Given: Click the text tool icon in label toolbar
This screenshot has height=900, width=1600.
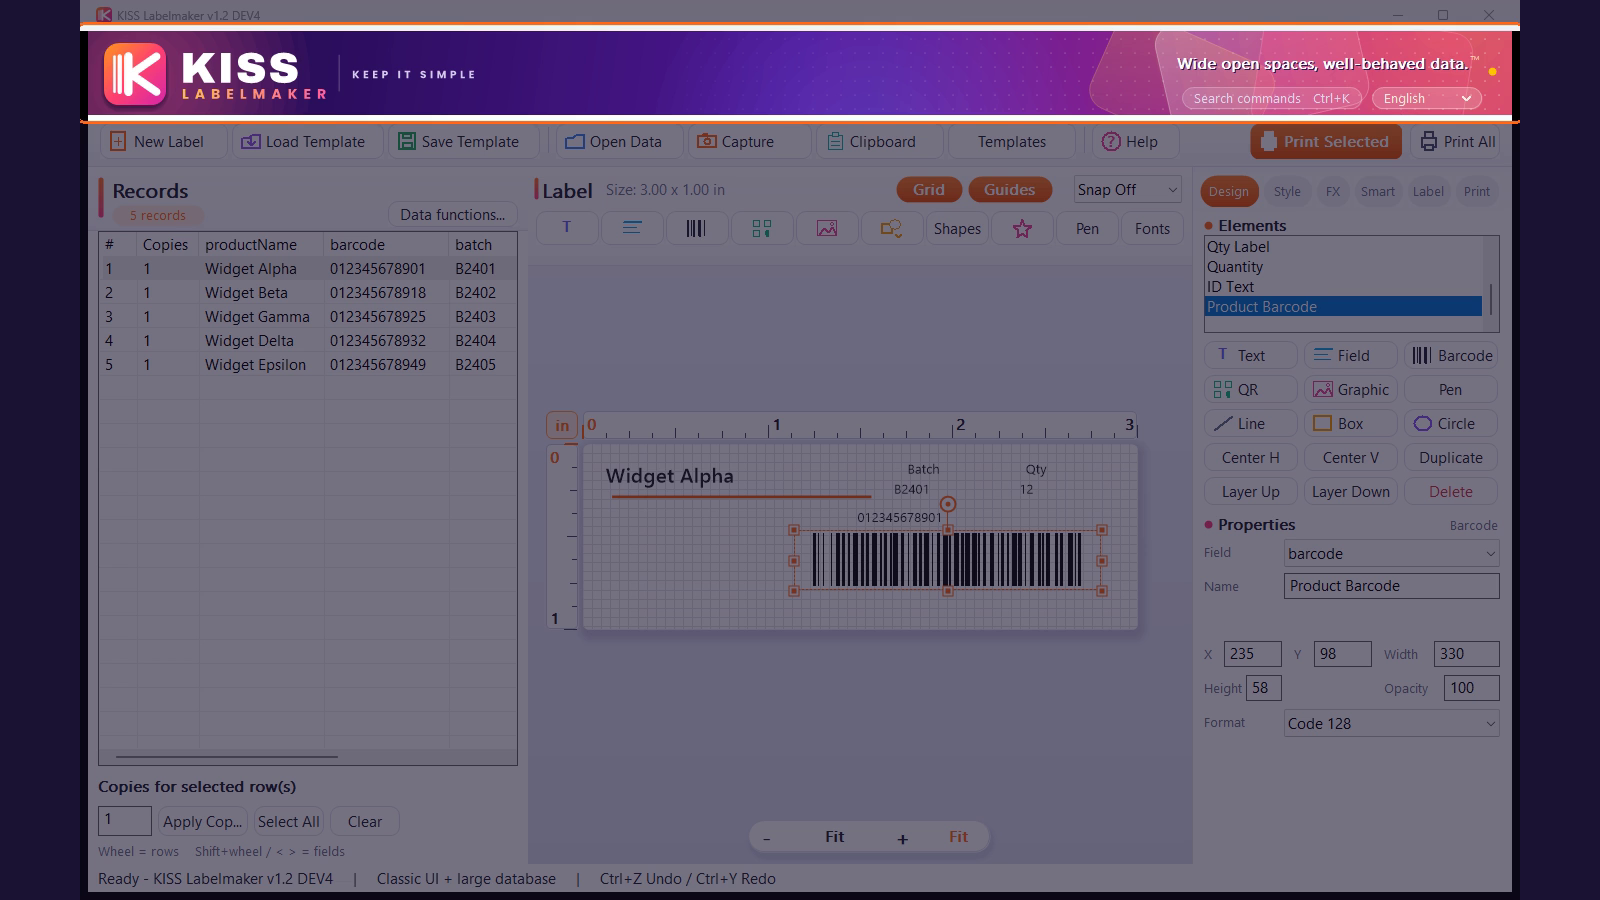Looking at the screenshot, I should tap(567, 228).
